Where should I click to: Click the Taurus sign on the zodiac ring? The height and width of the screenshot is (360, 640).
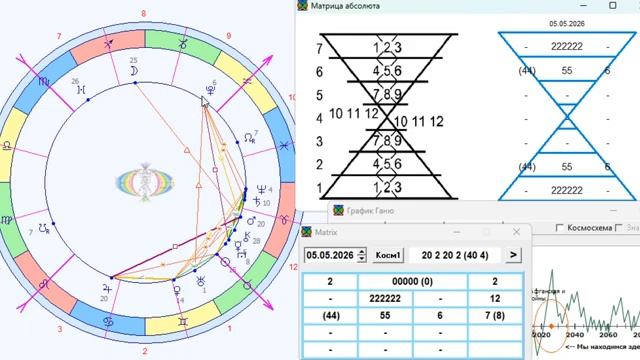(x=247, y=285)
